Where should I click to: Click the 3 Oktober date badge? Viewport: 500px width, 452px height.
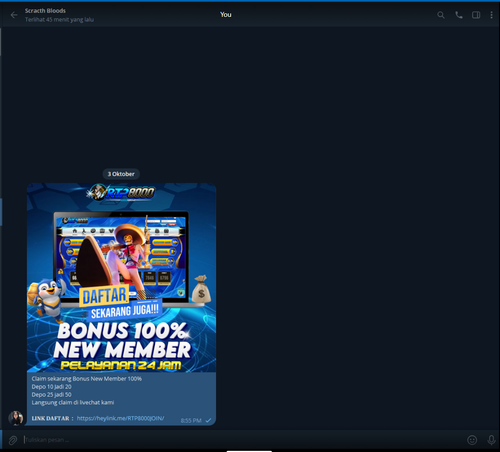(121, 174)
